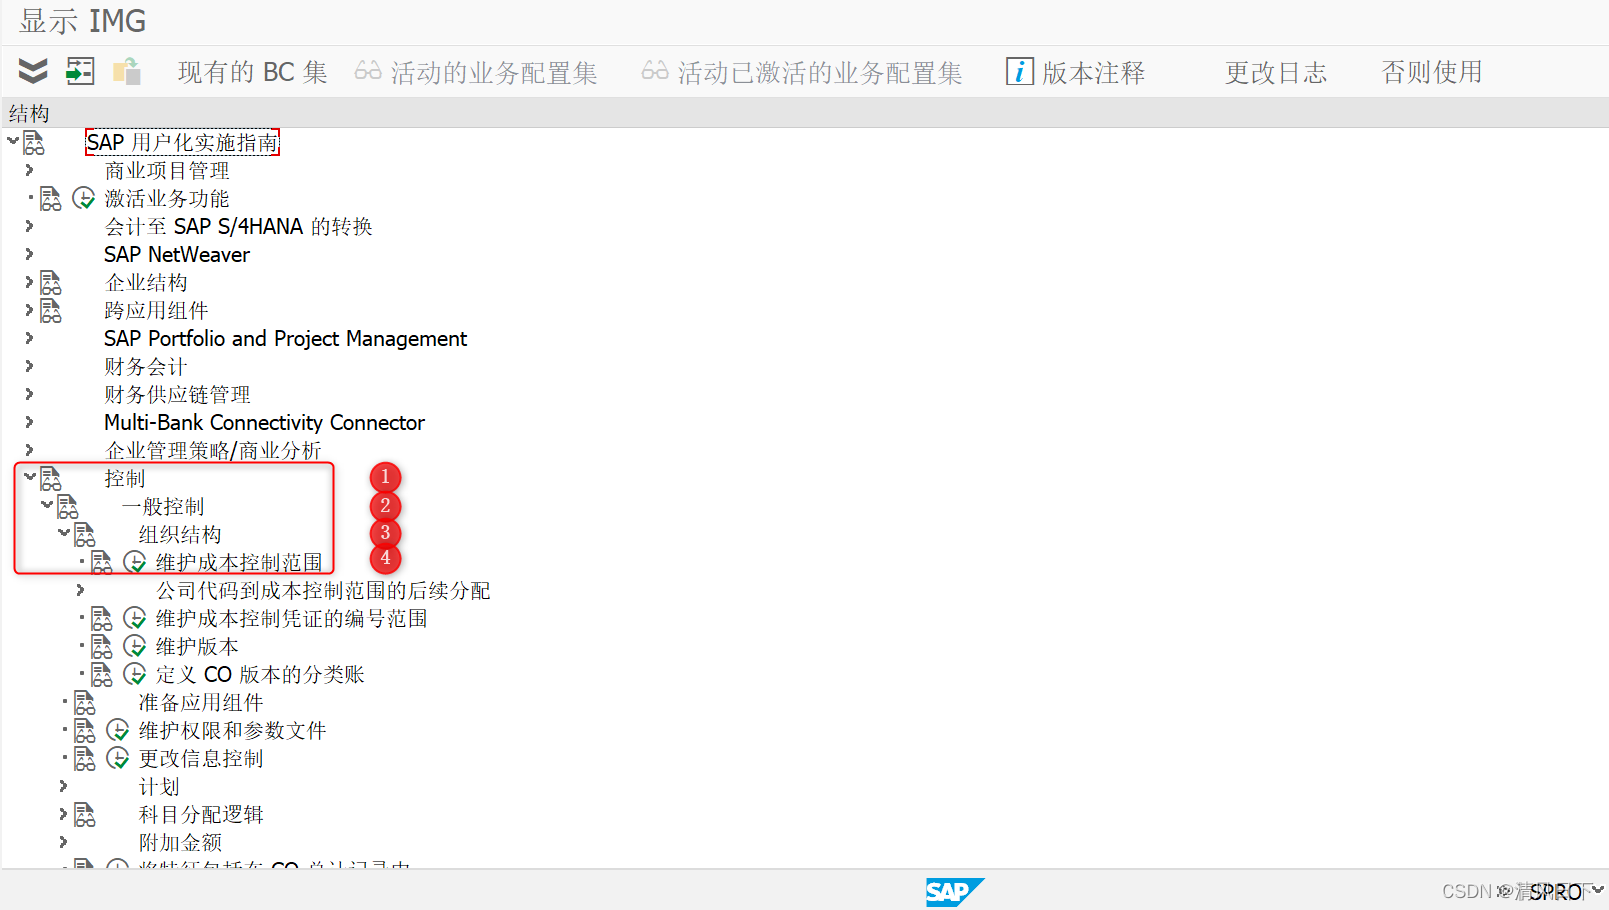
Task: Expand 企业管理策略/商业分析 node
Action: click(x=29, y=450)
